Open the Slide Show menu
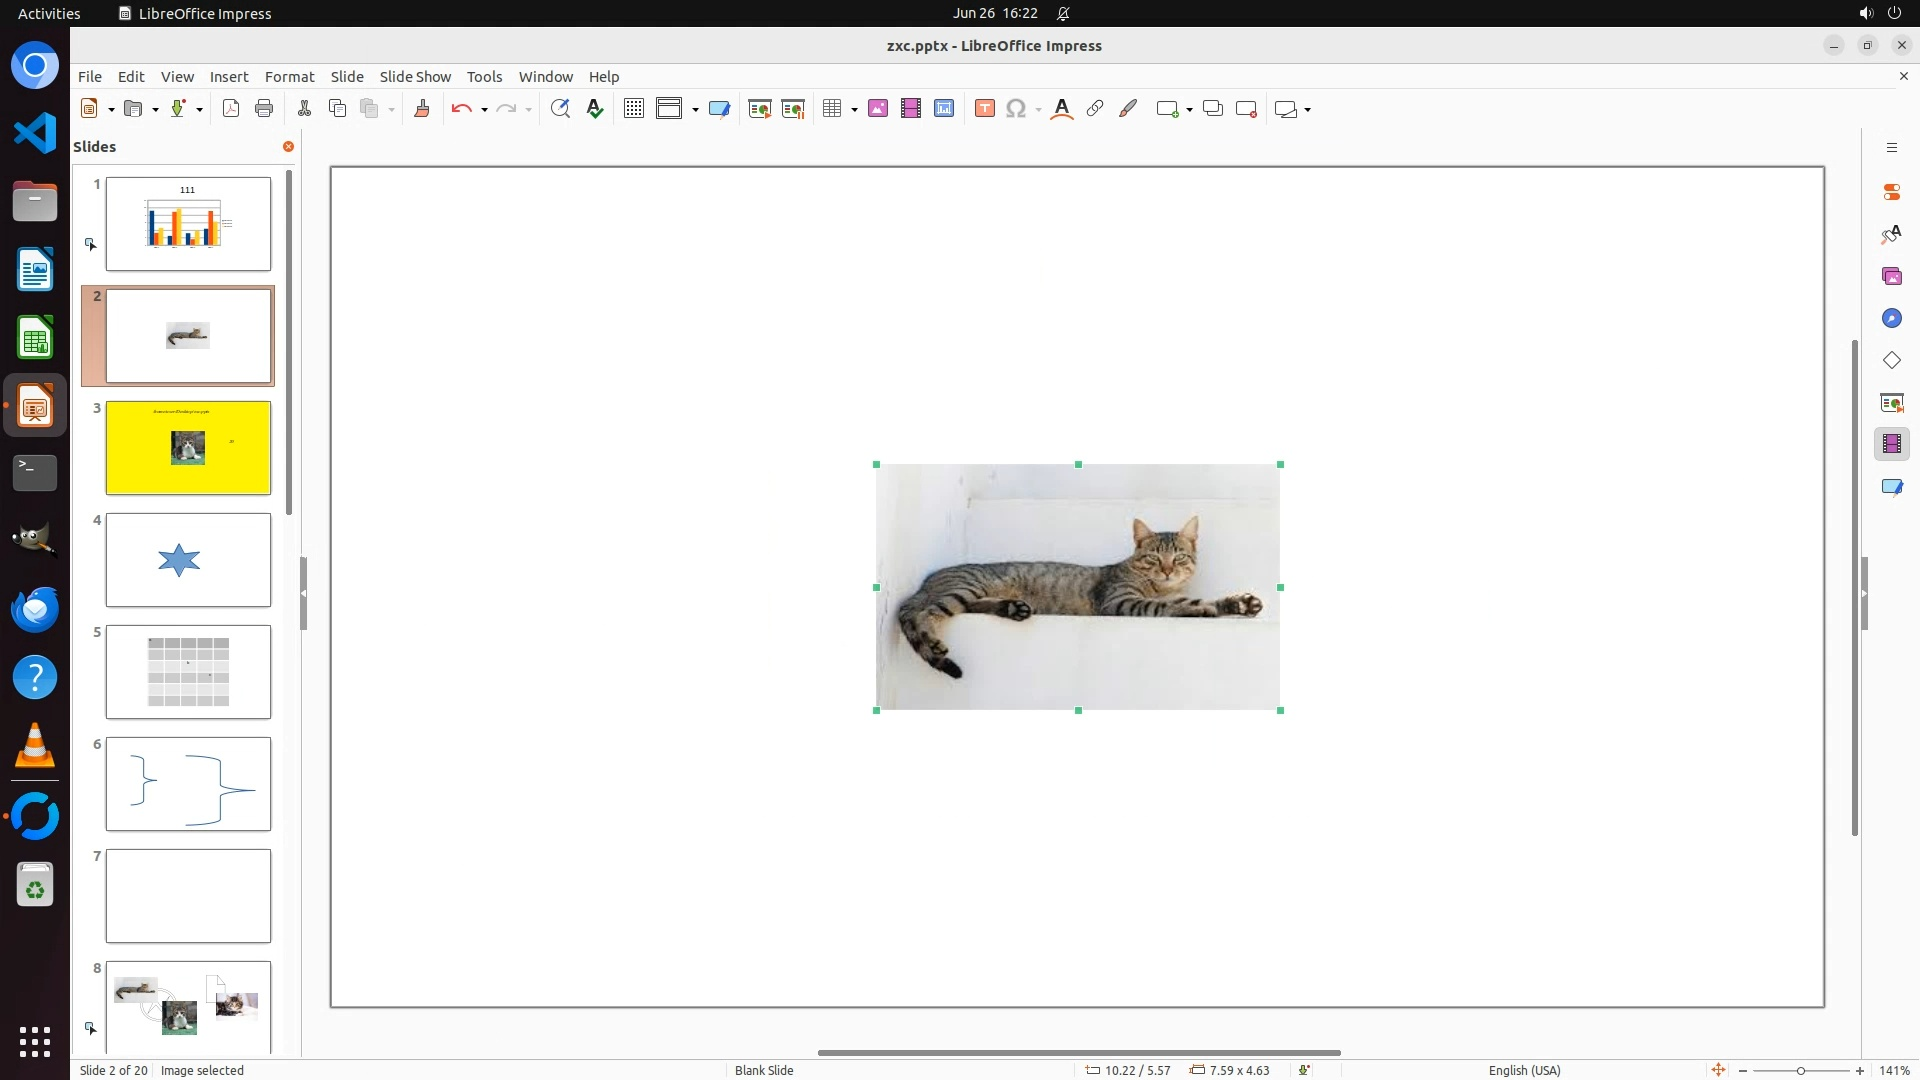This screenshot has width=1920, height=1080. (x=415, y=76)
